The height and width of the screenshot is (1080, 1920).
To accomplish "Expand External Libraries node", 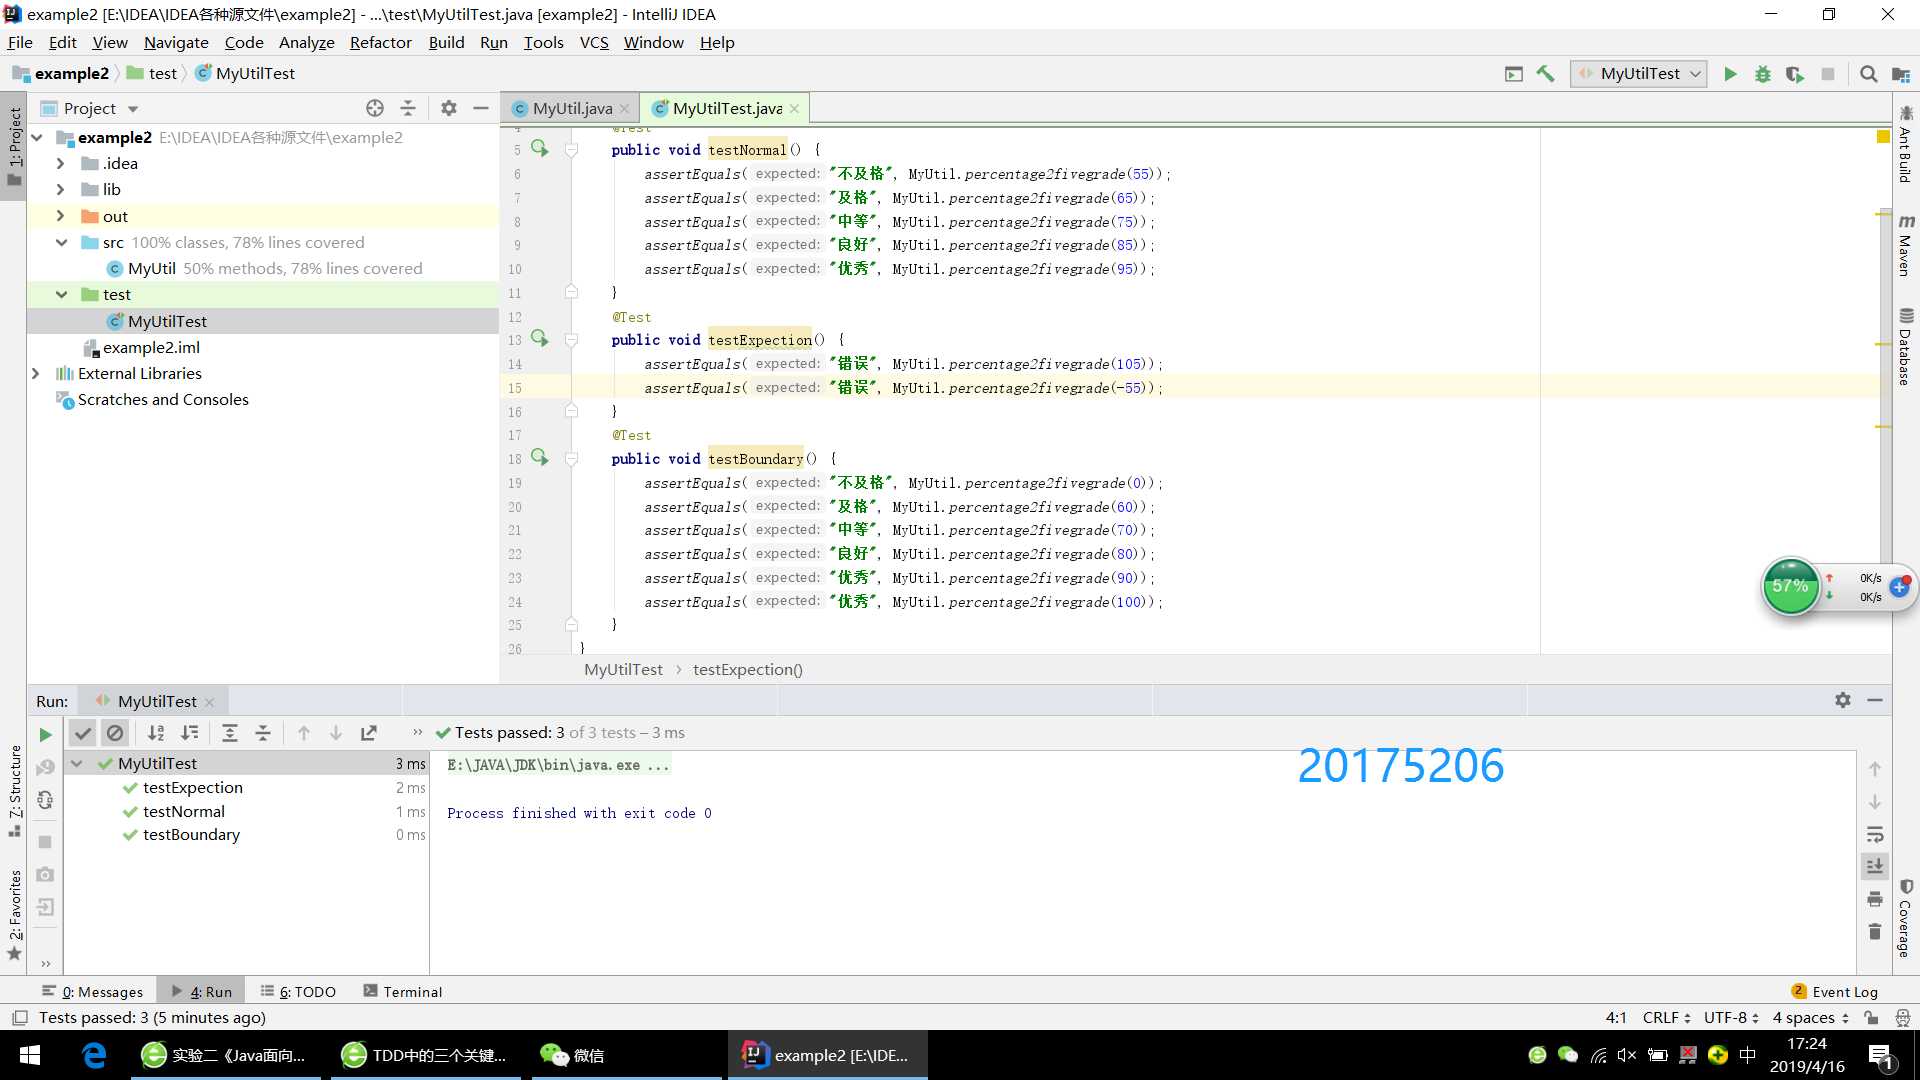I will 36,373.
